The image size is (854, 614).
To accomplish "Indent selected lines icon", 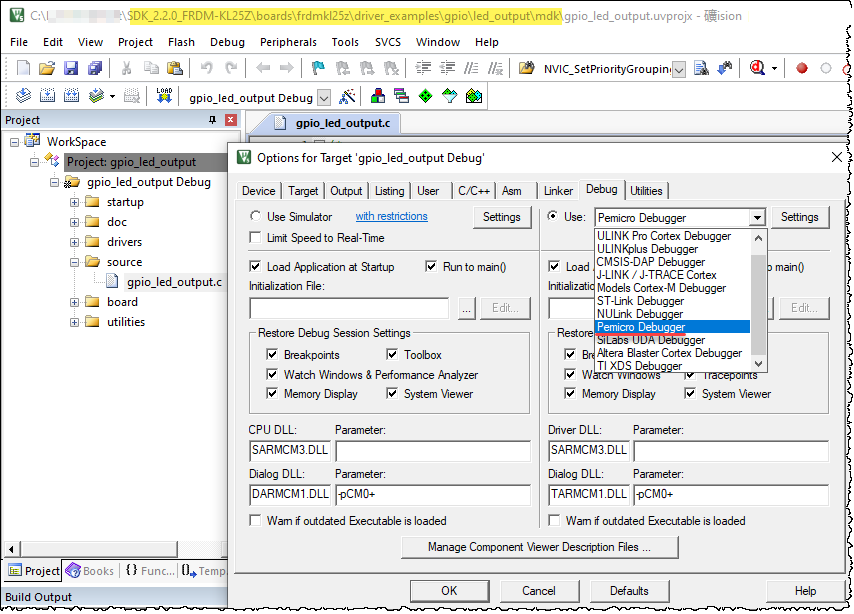I will click(423, 68).
